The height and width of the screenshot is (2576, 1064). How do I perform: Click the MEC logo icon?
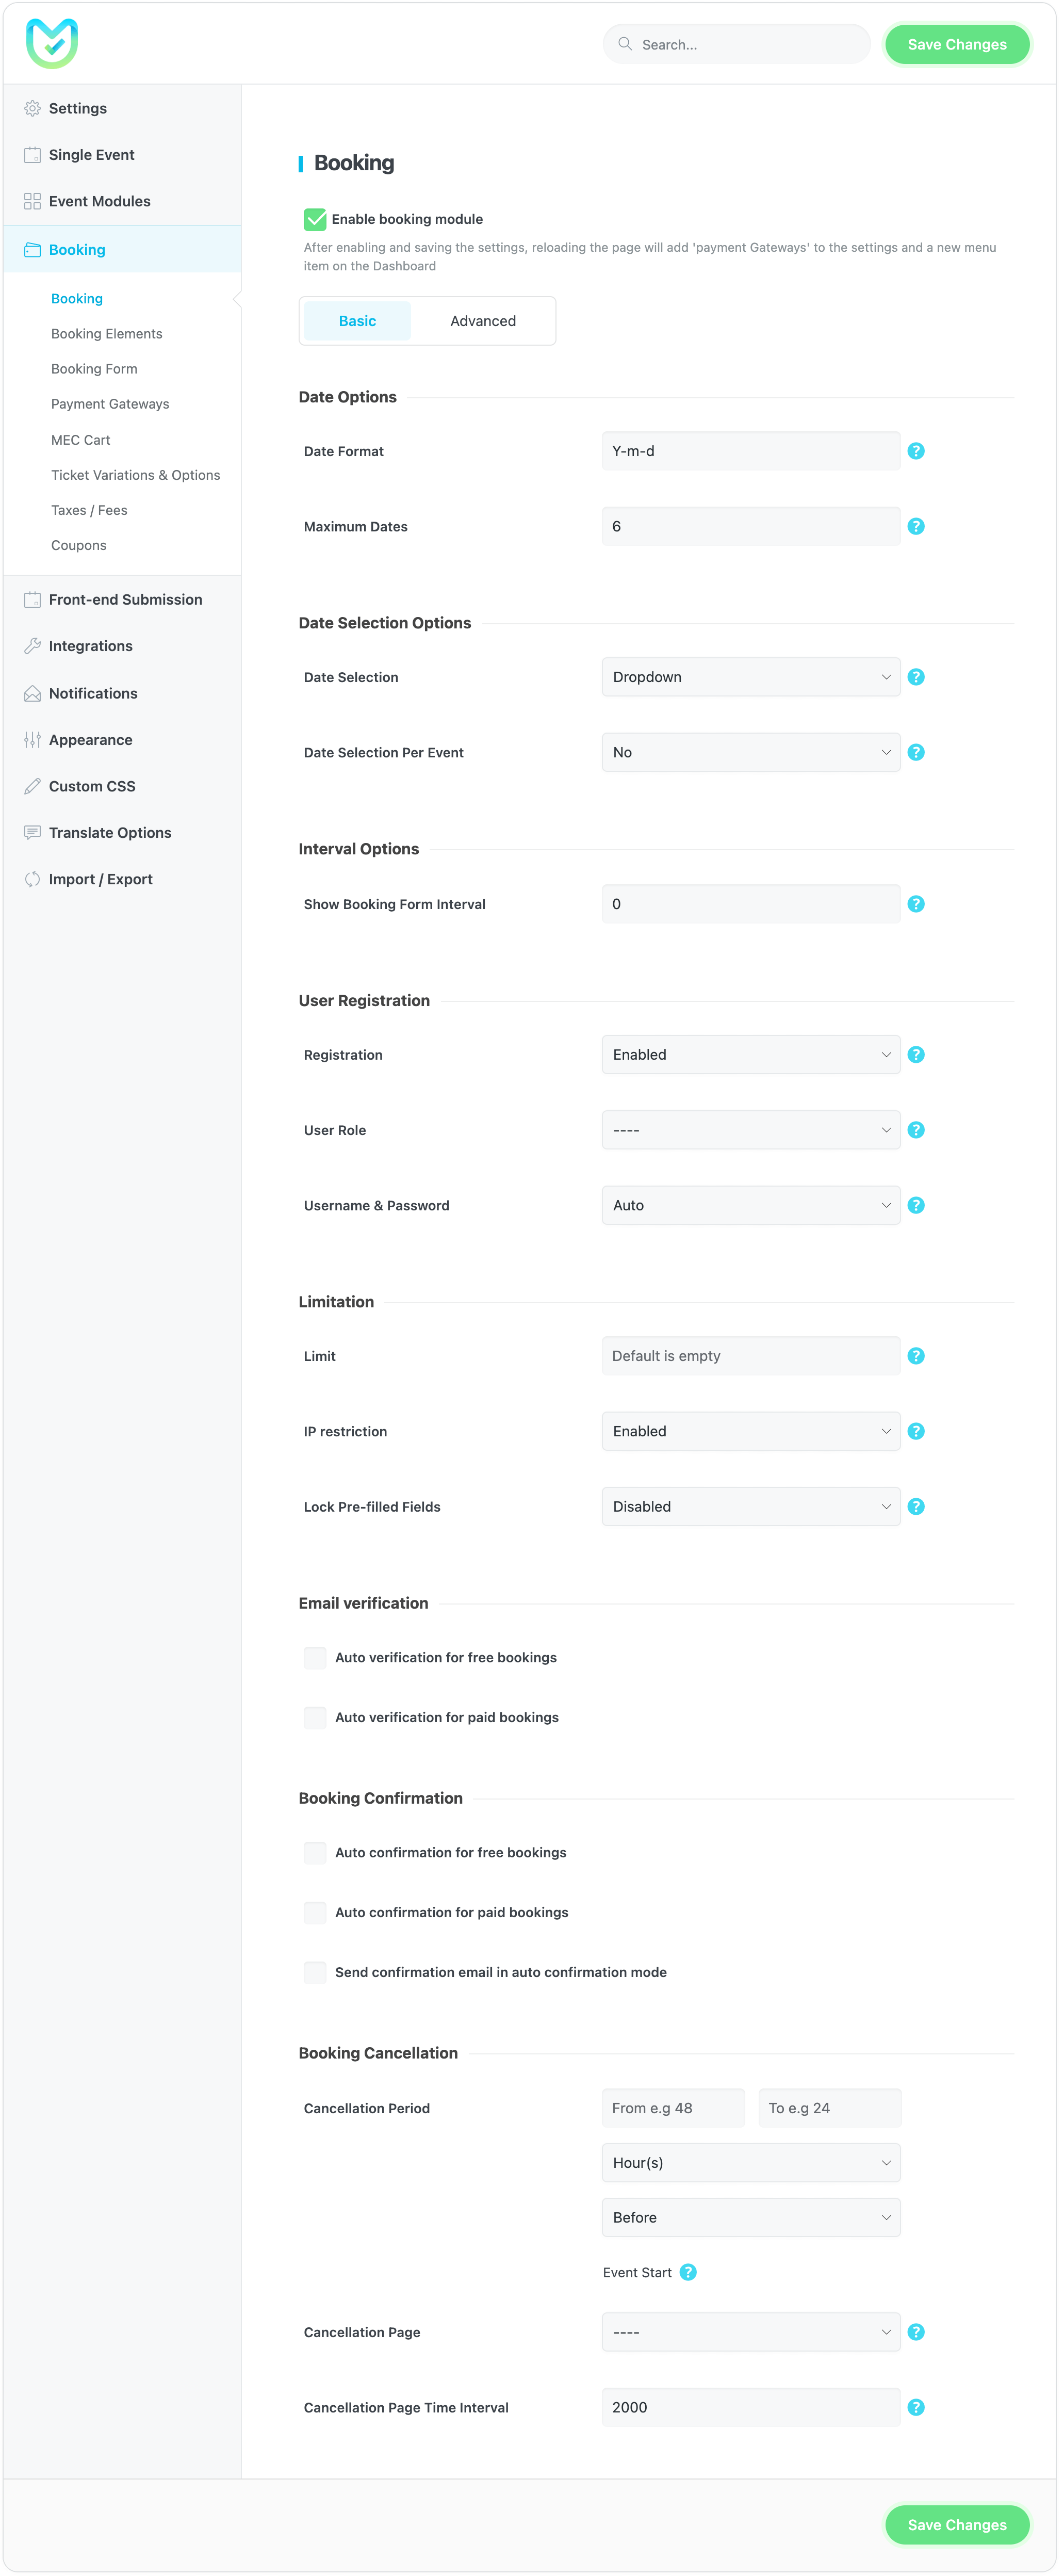click(52, 43)
